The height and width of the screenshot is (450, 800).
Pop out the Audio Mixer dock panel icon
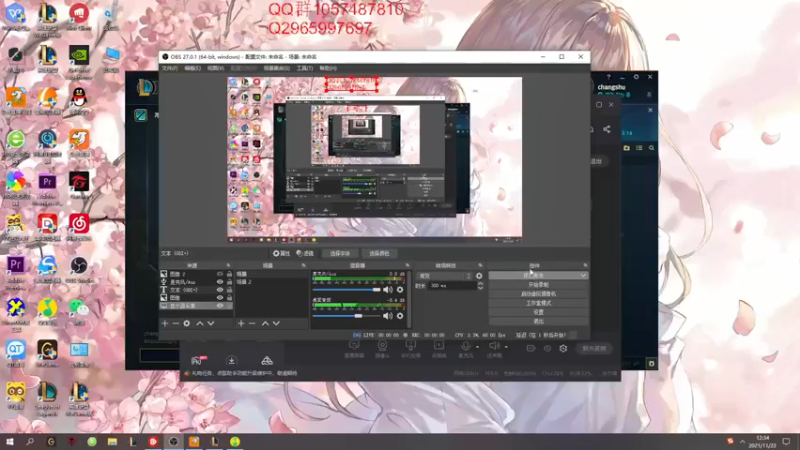(407, 265)
